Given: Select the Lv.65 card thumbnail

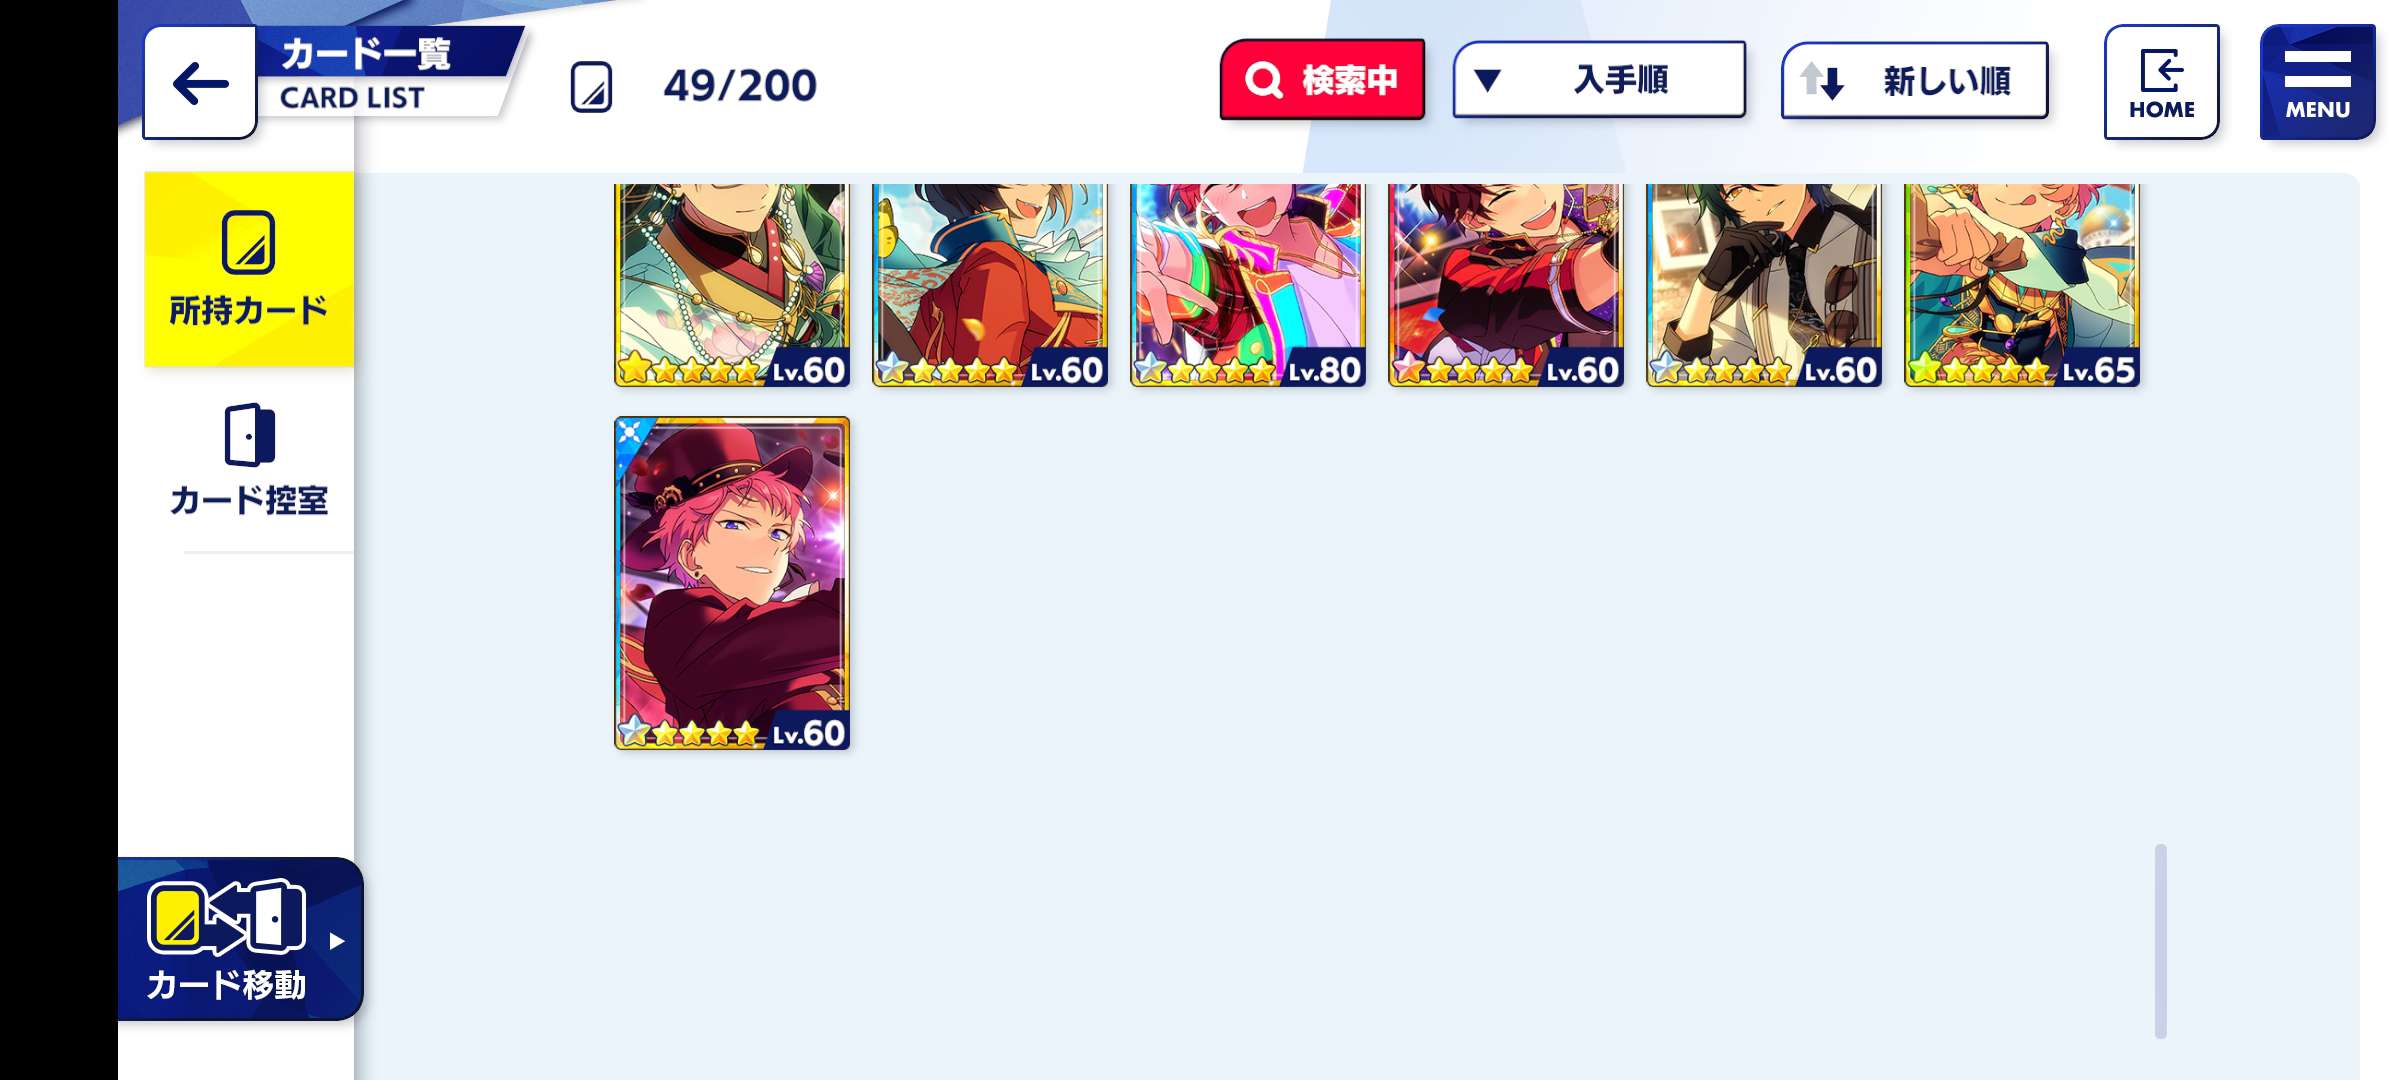Looking at the screenshot, I should (x=2022, y=285).
